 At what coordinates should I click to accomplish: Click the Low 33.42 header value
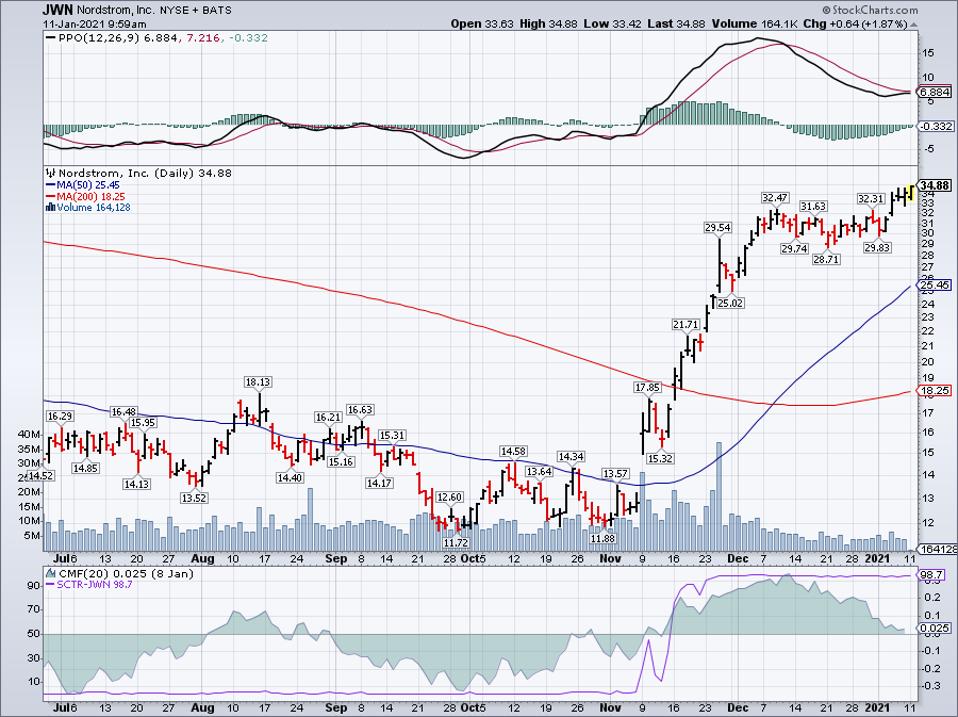point(611,24)
